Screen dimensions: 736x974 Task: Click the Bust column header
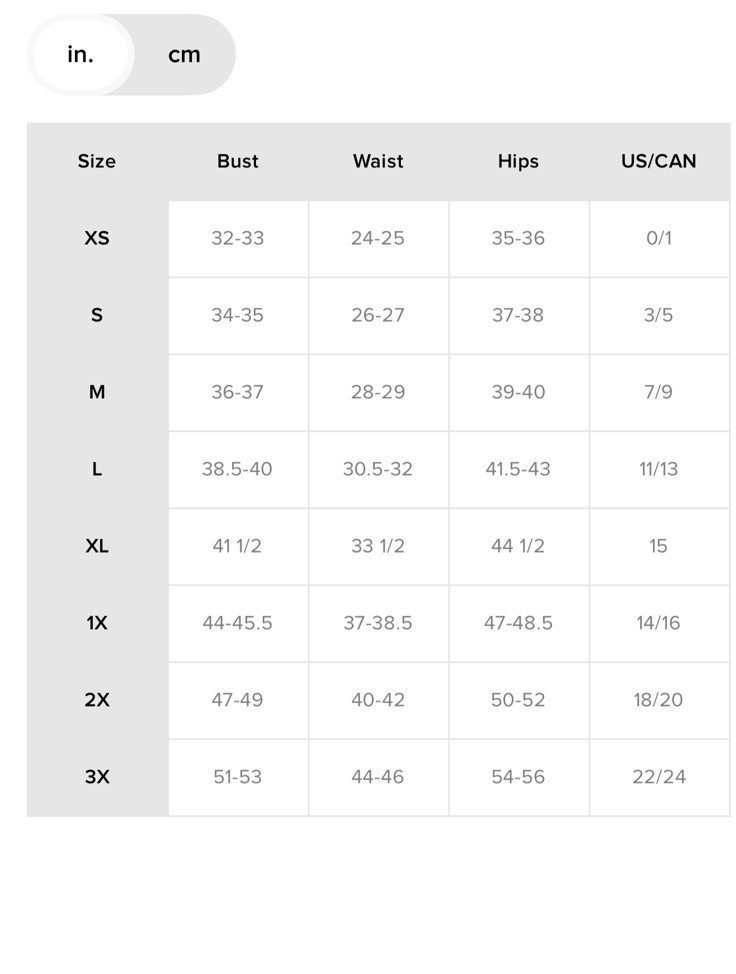tap(238, 162)
